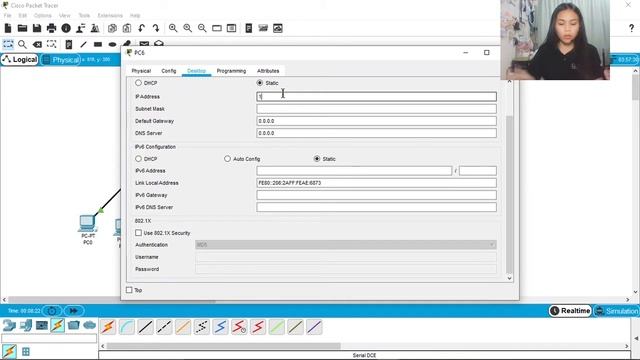Undo the last action

(x=141, y=28)
